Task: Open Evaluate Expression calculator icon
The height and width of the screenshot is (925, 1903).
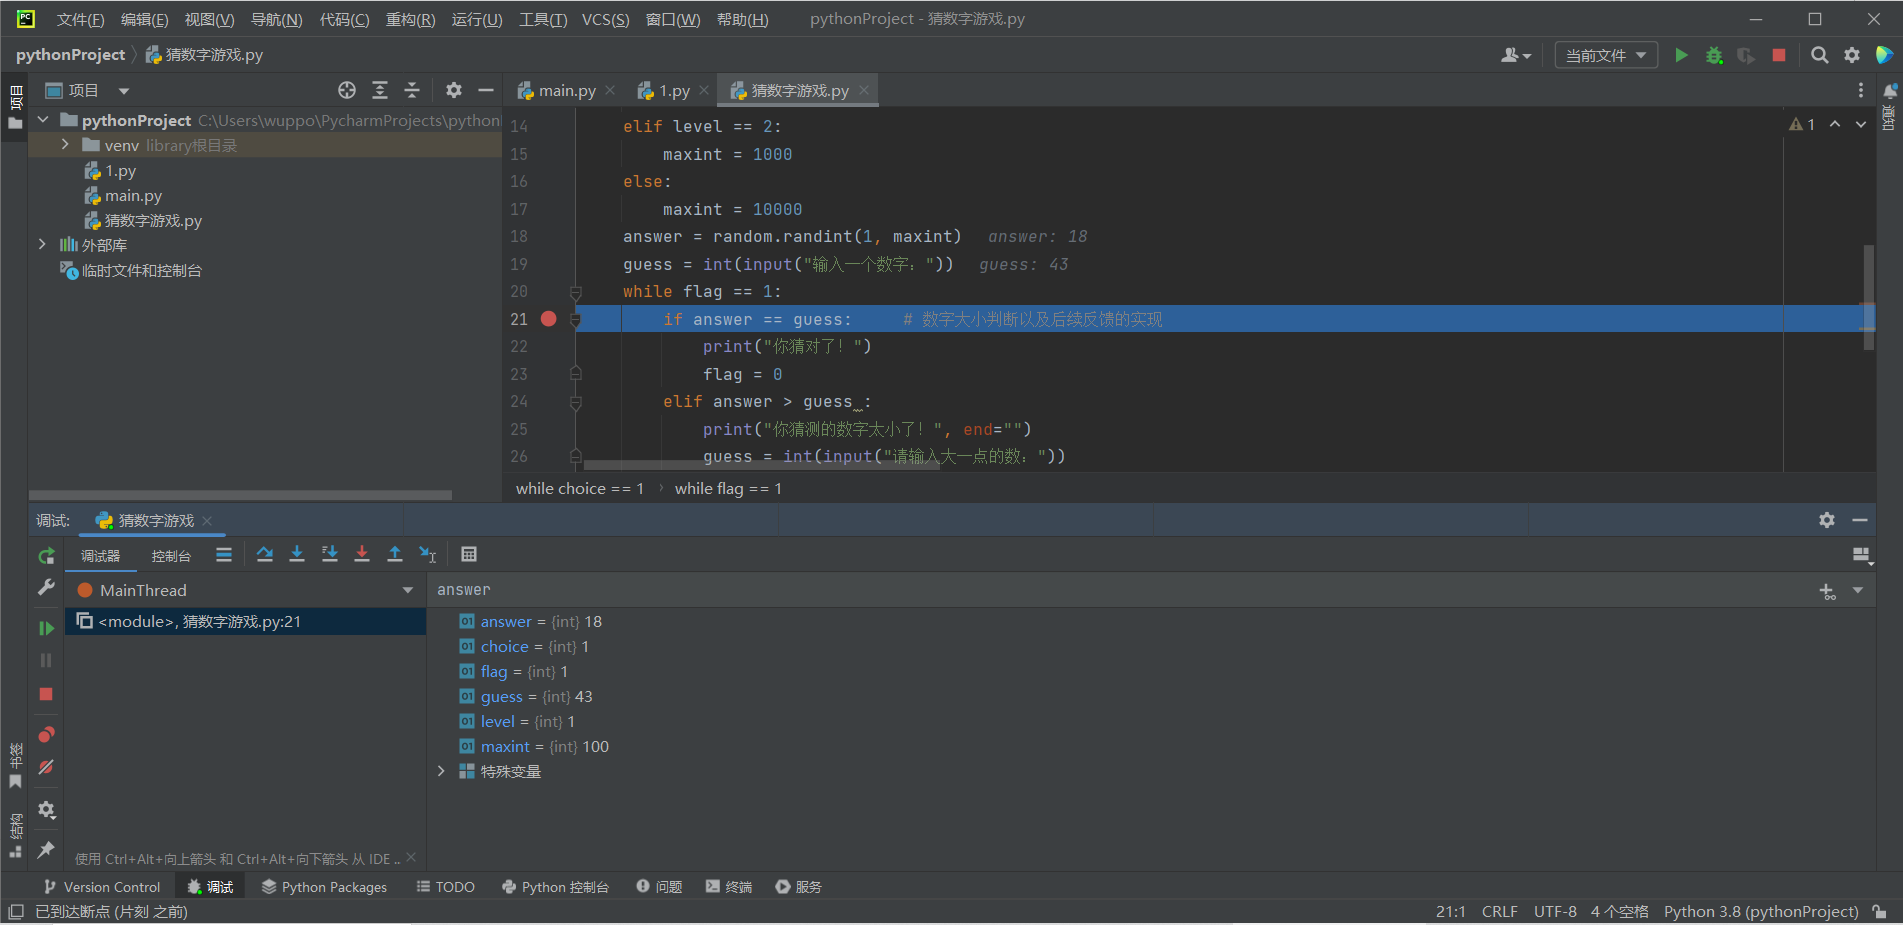Action: (469, 554)
